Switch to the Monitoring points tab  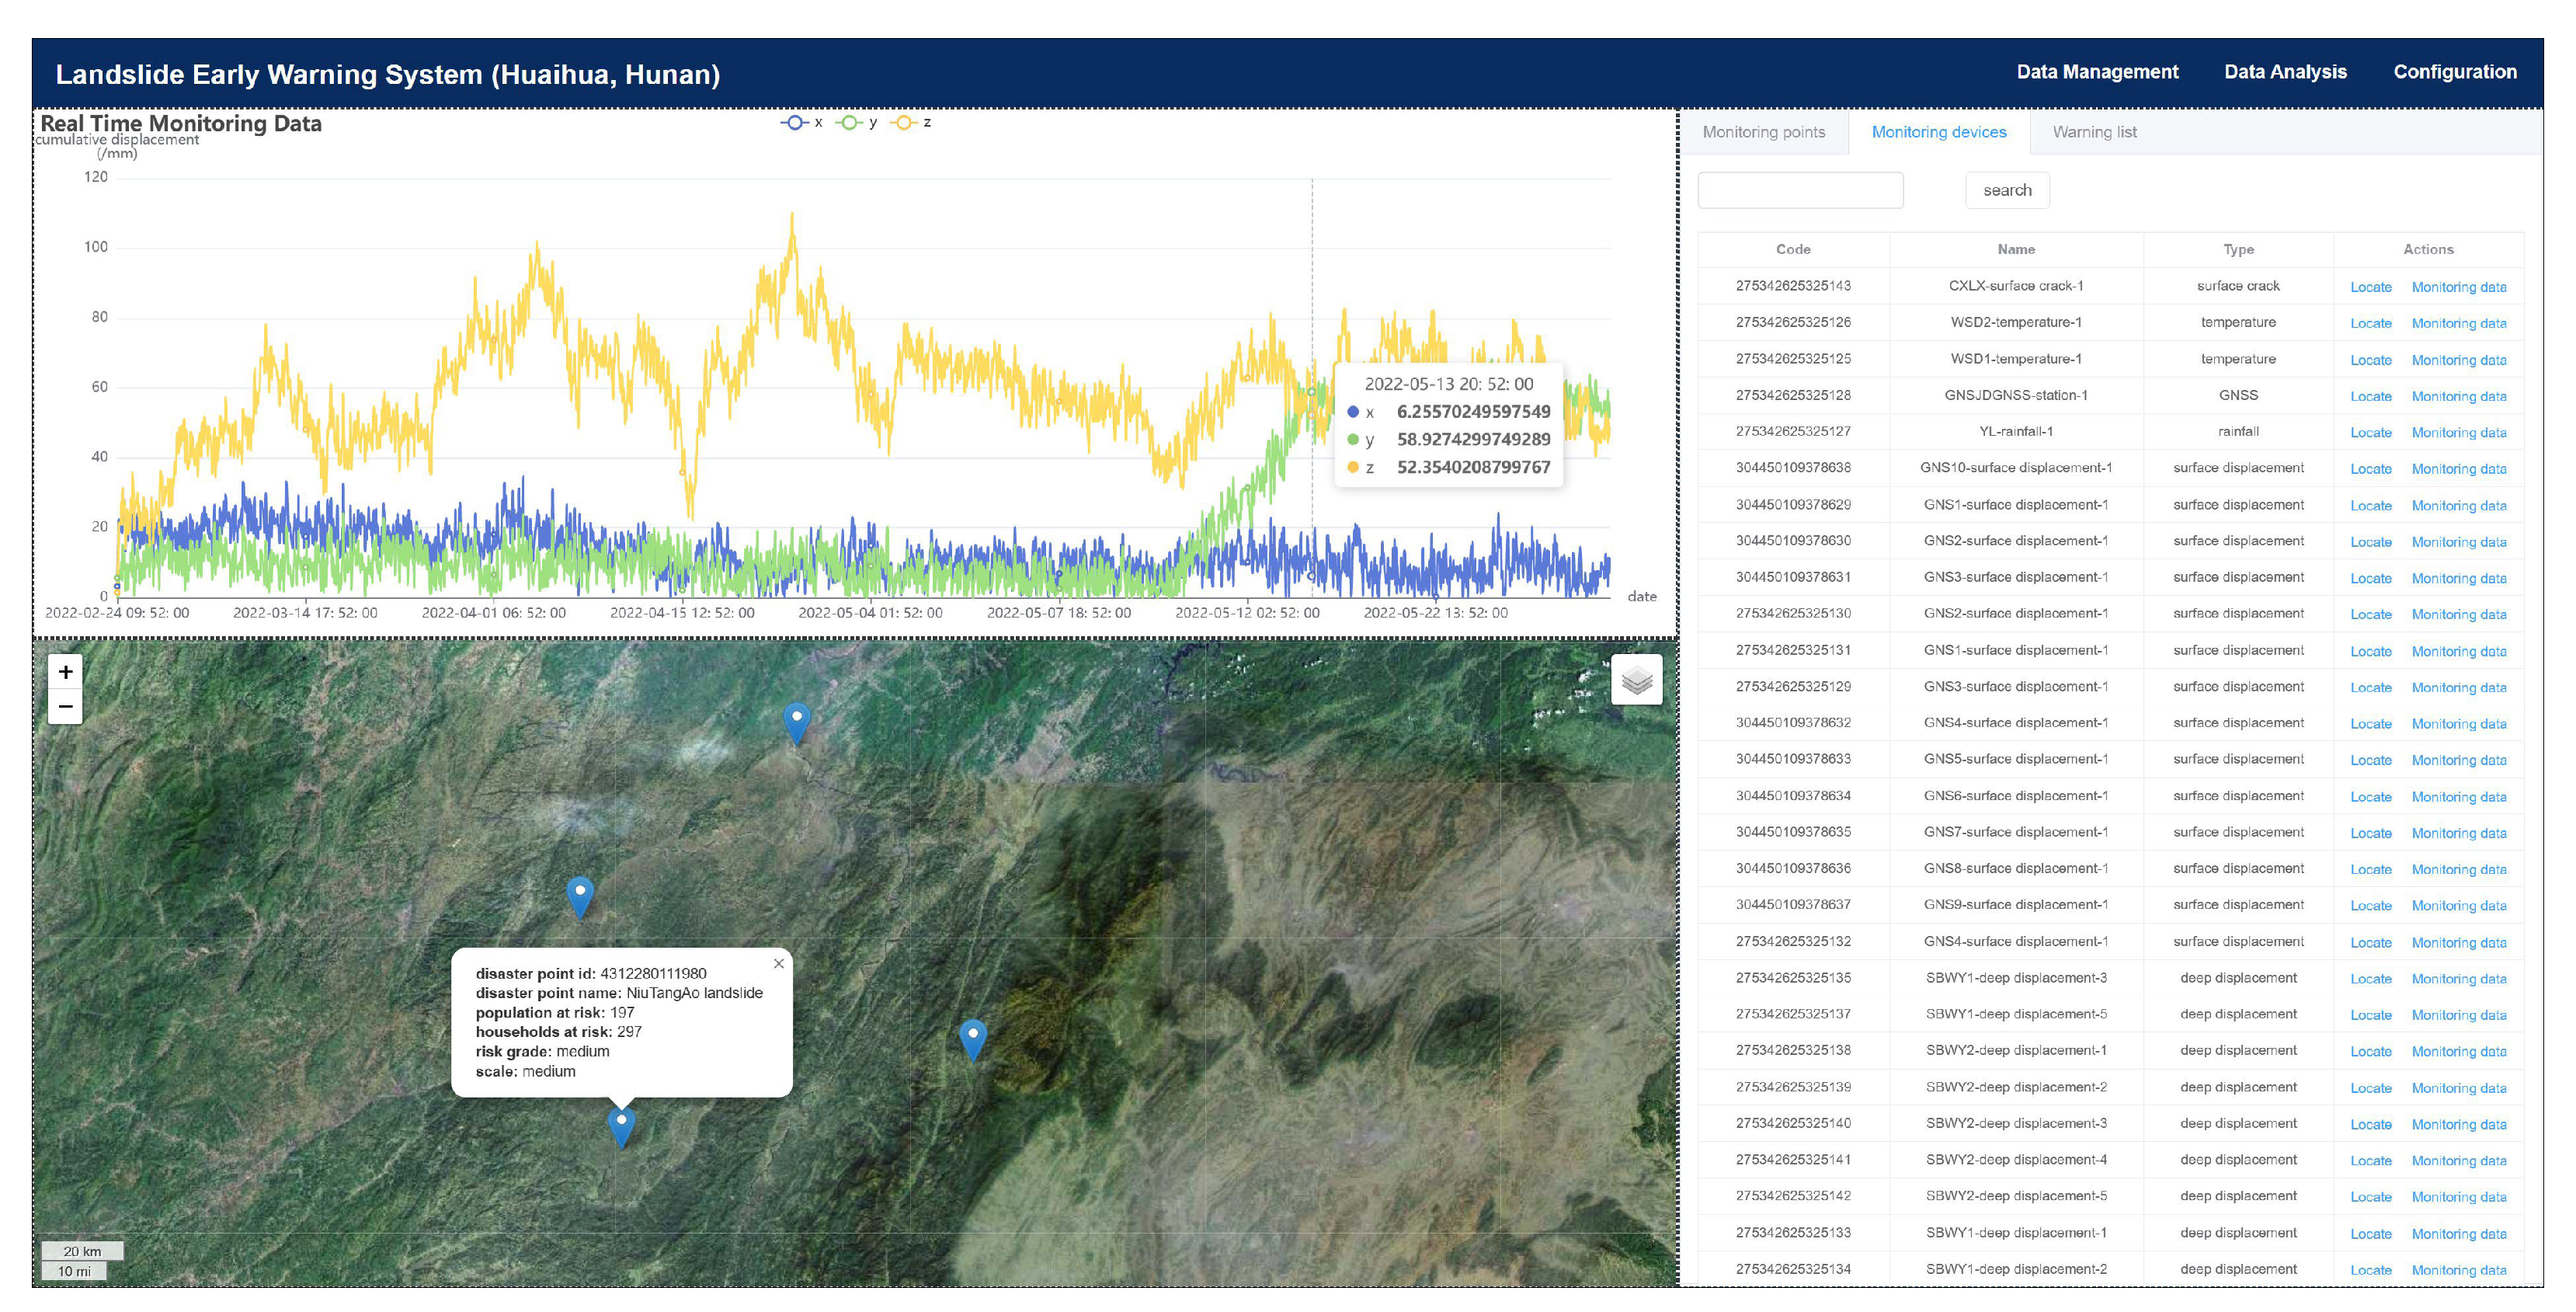pyautogui.click(x=1763, y=132)
